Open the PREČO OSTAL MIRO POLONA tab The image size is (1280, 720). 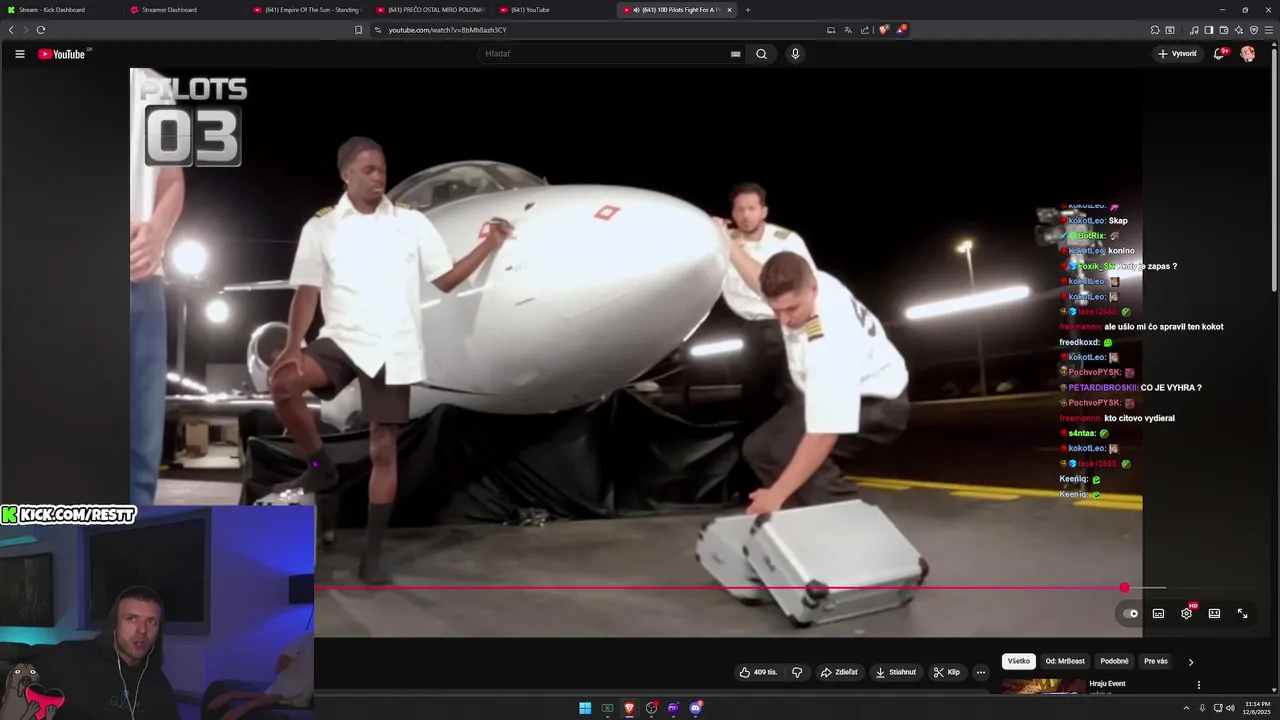tap(430, 10)
